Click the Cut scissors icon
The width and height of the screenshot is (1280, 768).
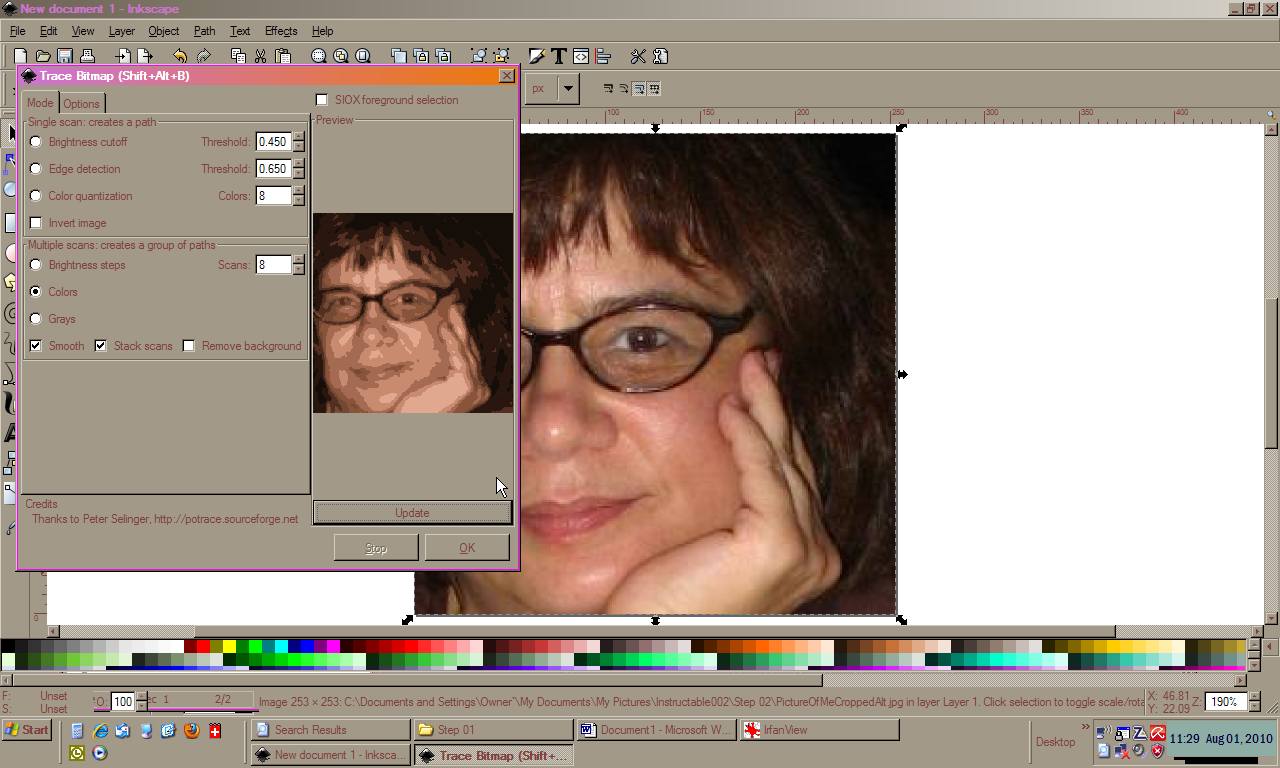point(260,57)
